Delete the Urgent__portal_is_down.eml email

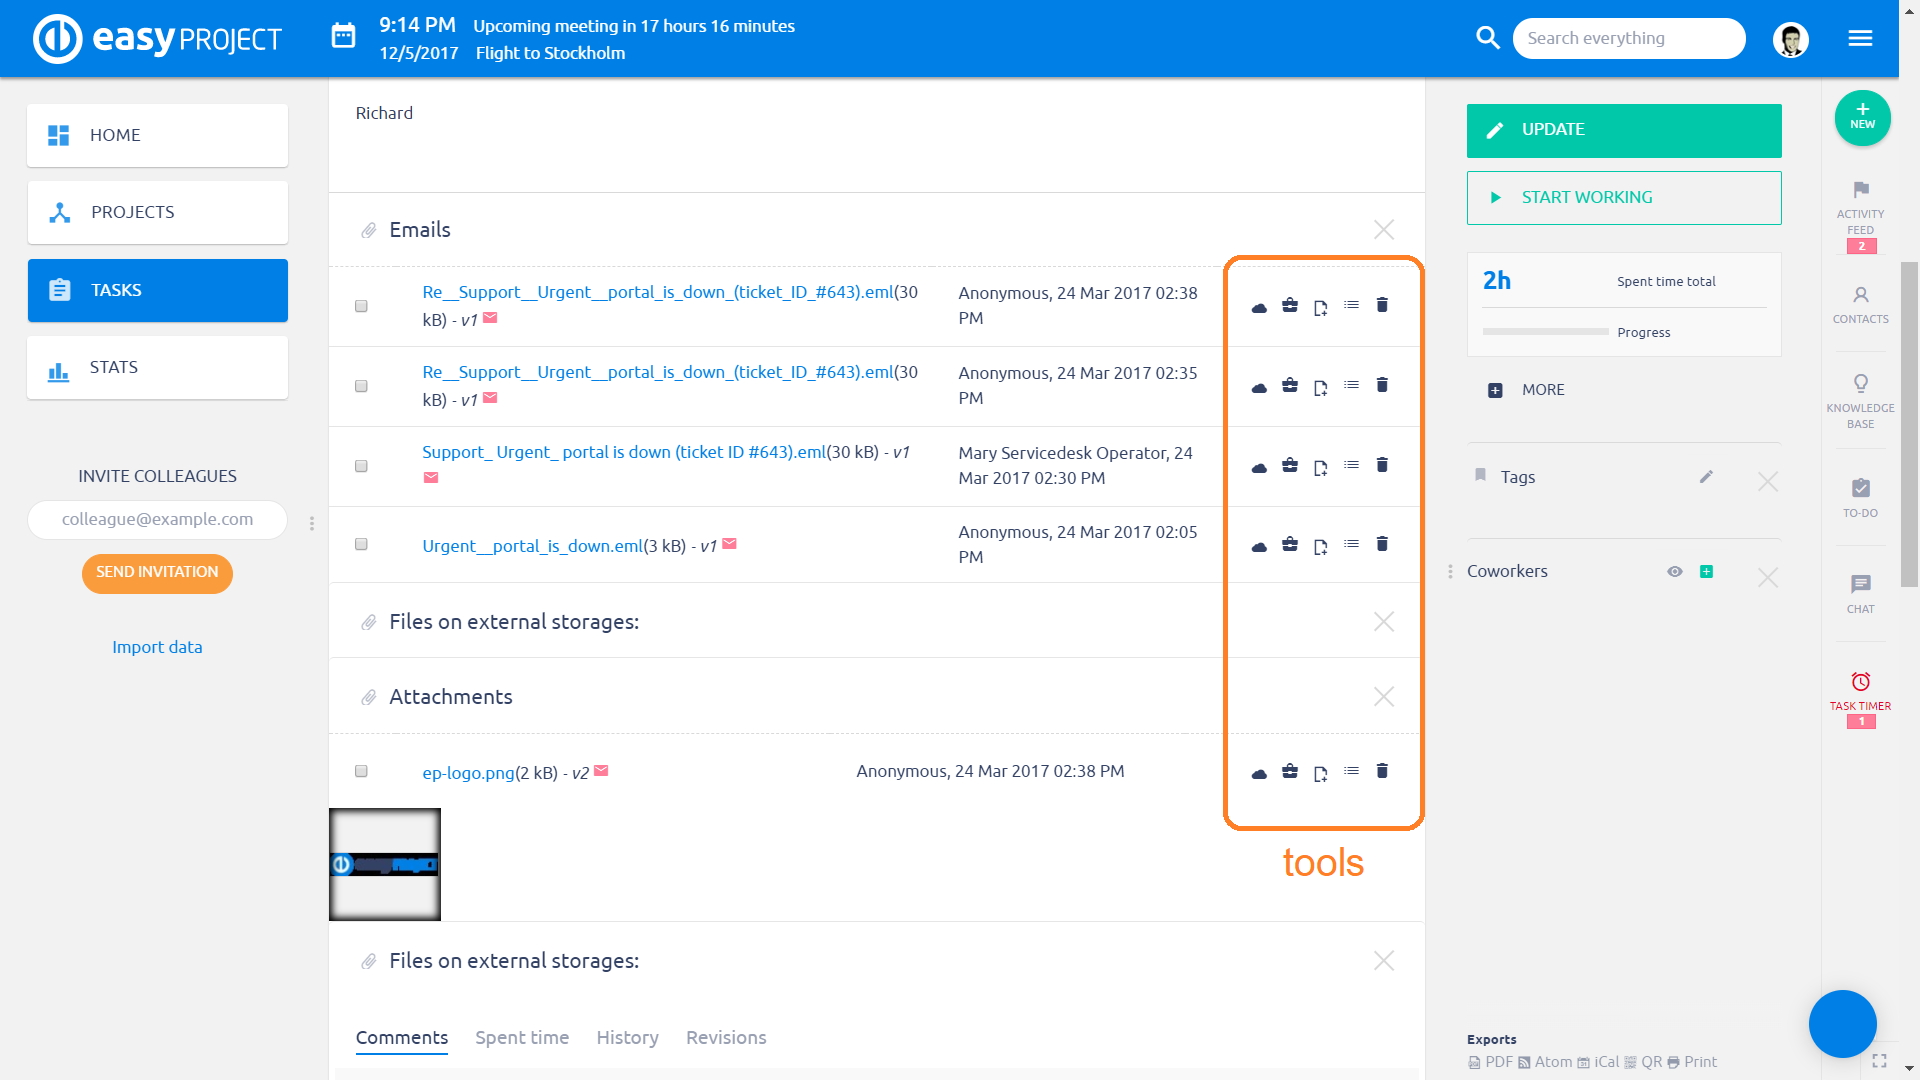coord(1382,544)
